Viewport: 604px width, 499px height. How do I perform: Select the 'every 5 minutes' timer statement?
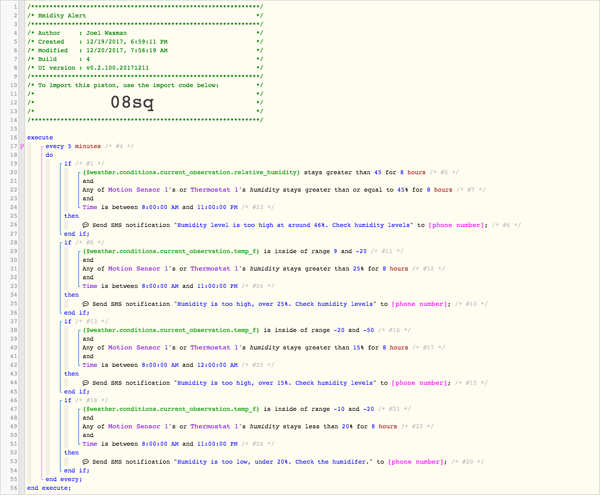coord(73,146)
